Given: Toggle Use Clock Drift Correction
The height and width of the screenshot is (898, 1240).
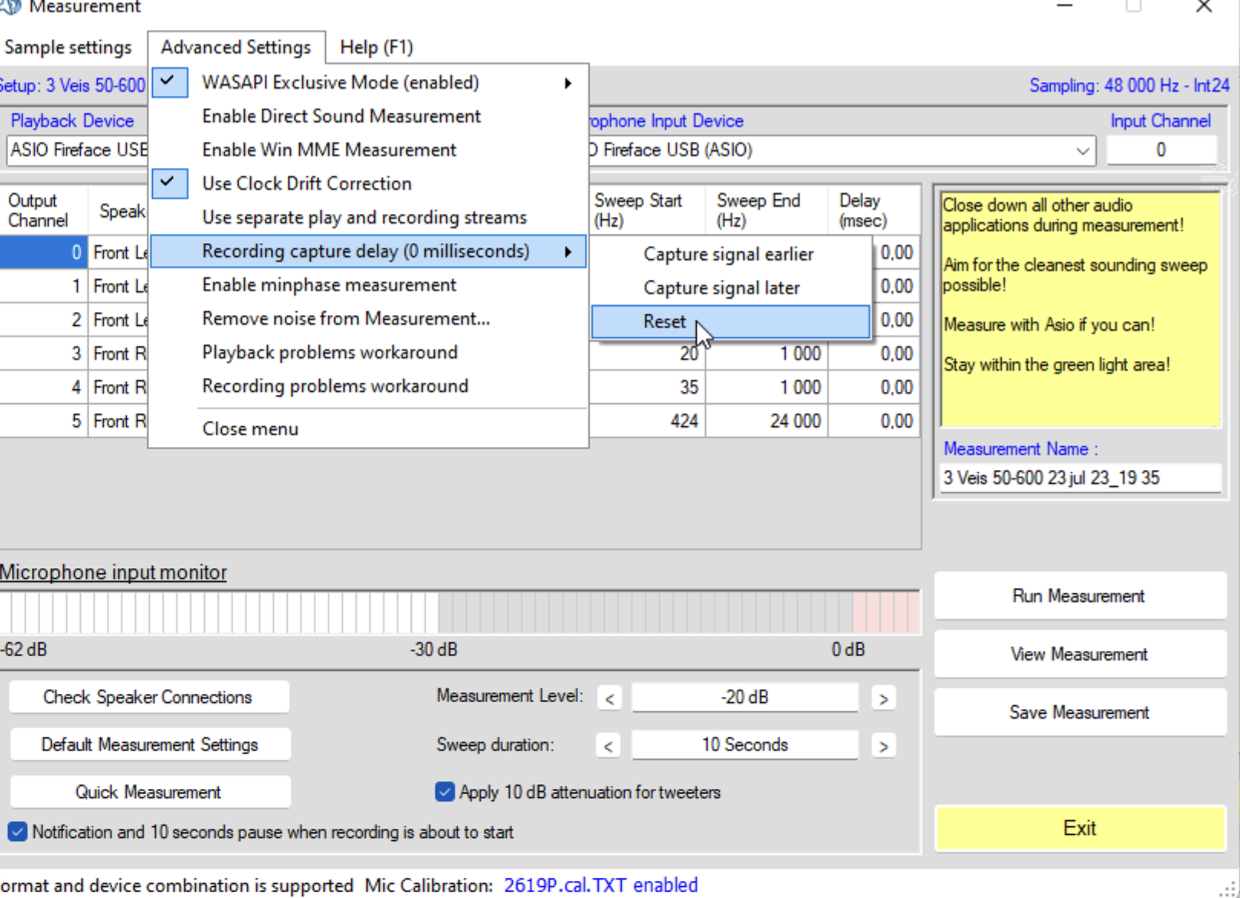Looking at the screenshot, I should [x=306, y=184].
